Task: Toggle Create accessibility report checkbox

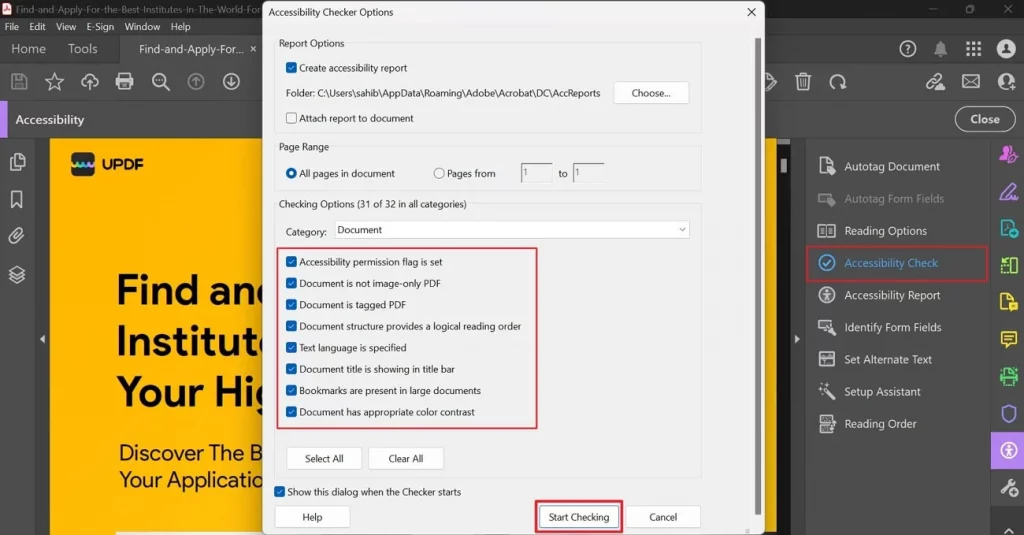Action: click(291, 68)
